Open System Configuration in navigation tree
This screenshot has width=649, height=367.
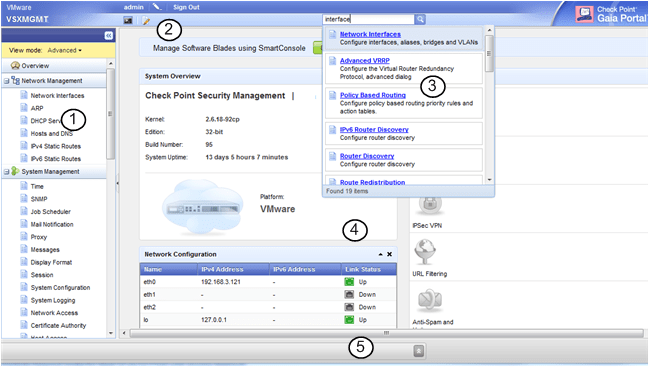pyautogui.click(x=60, y=288)
